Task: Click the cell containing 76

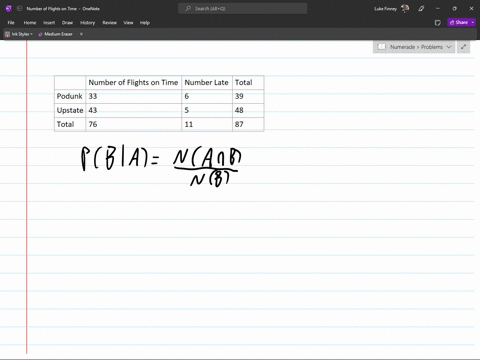Action: click(133, 124)
